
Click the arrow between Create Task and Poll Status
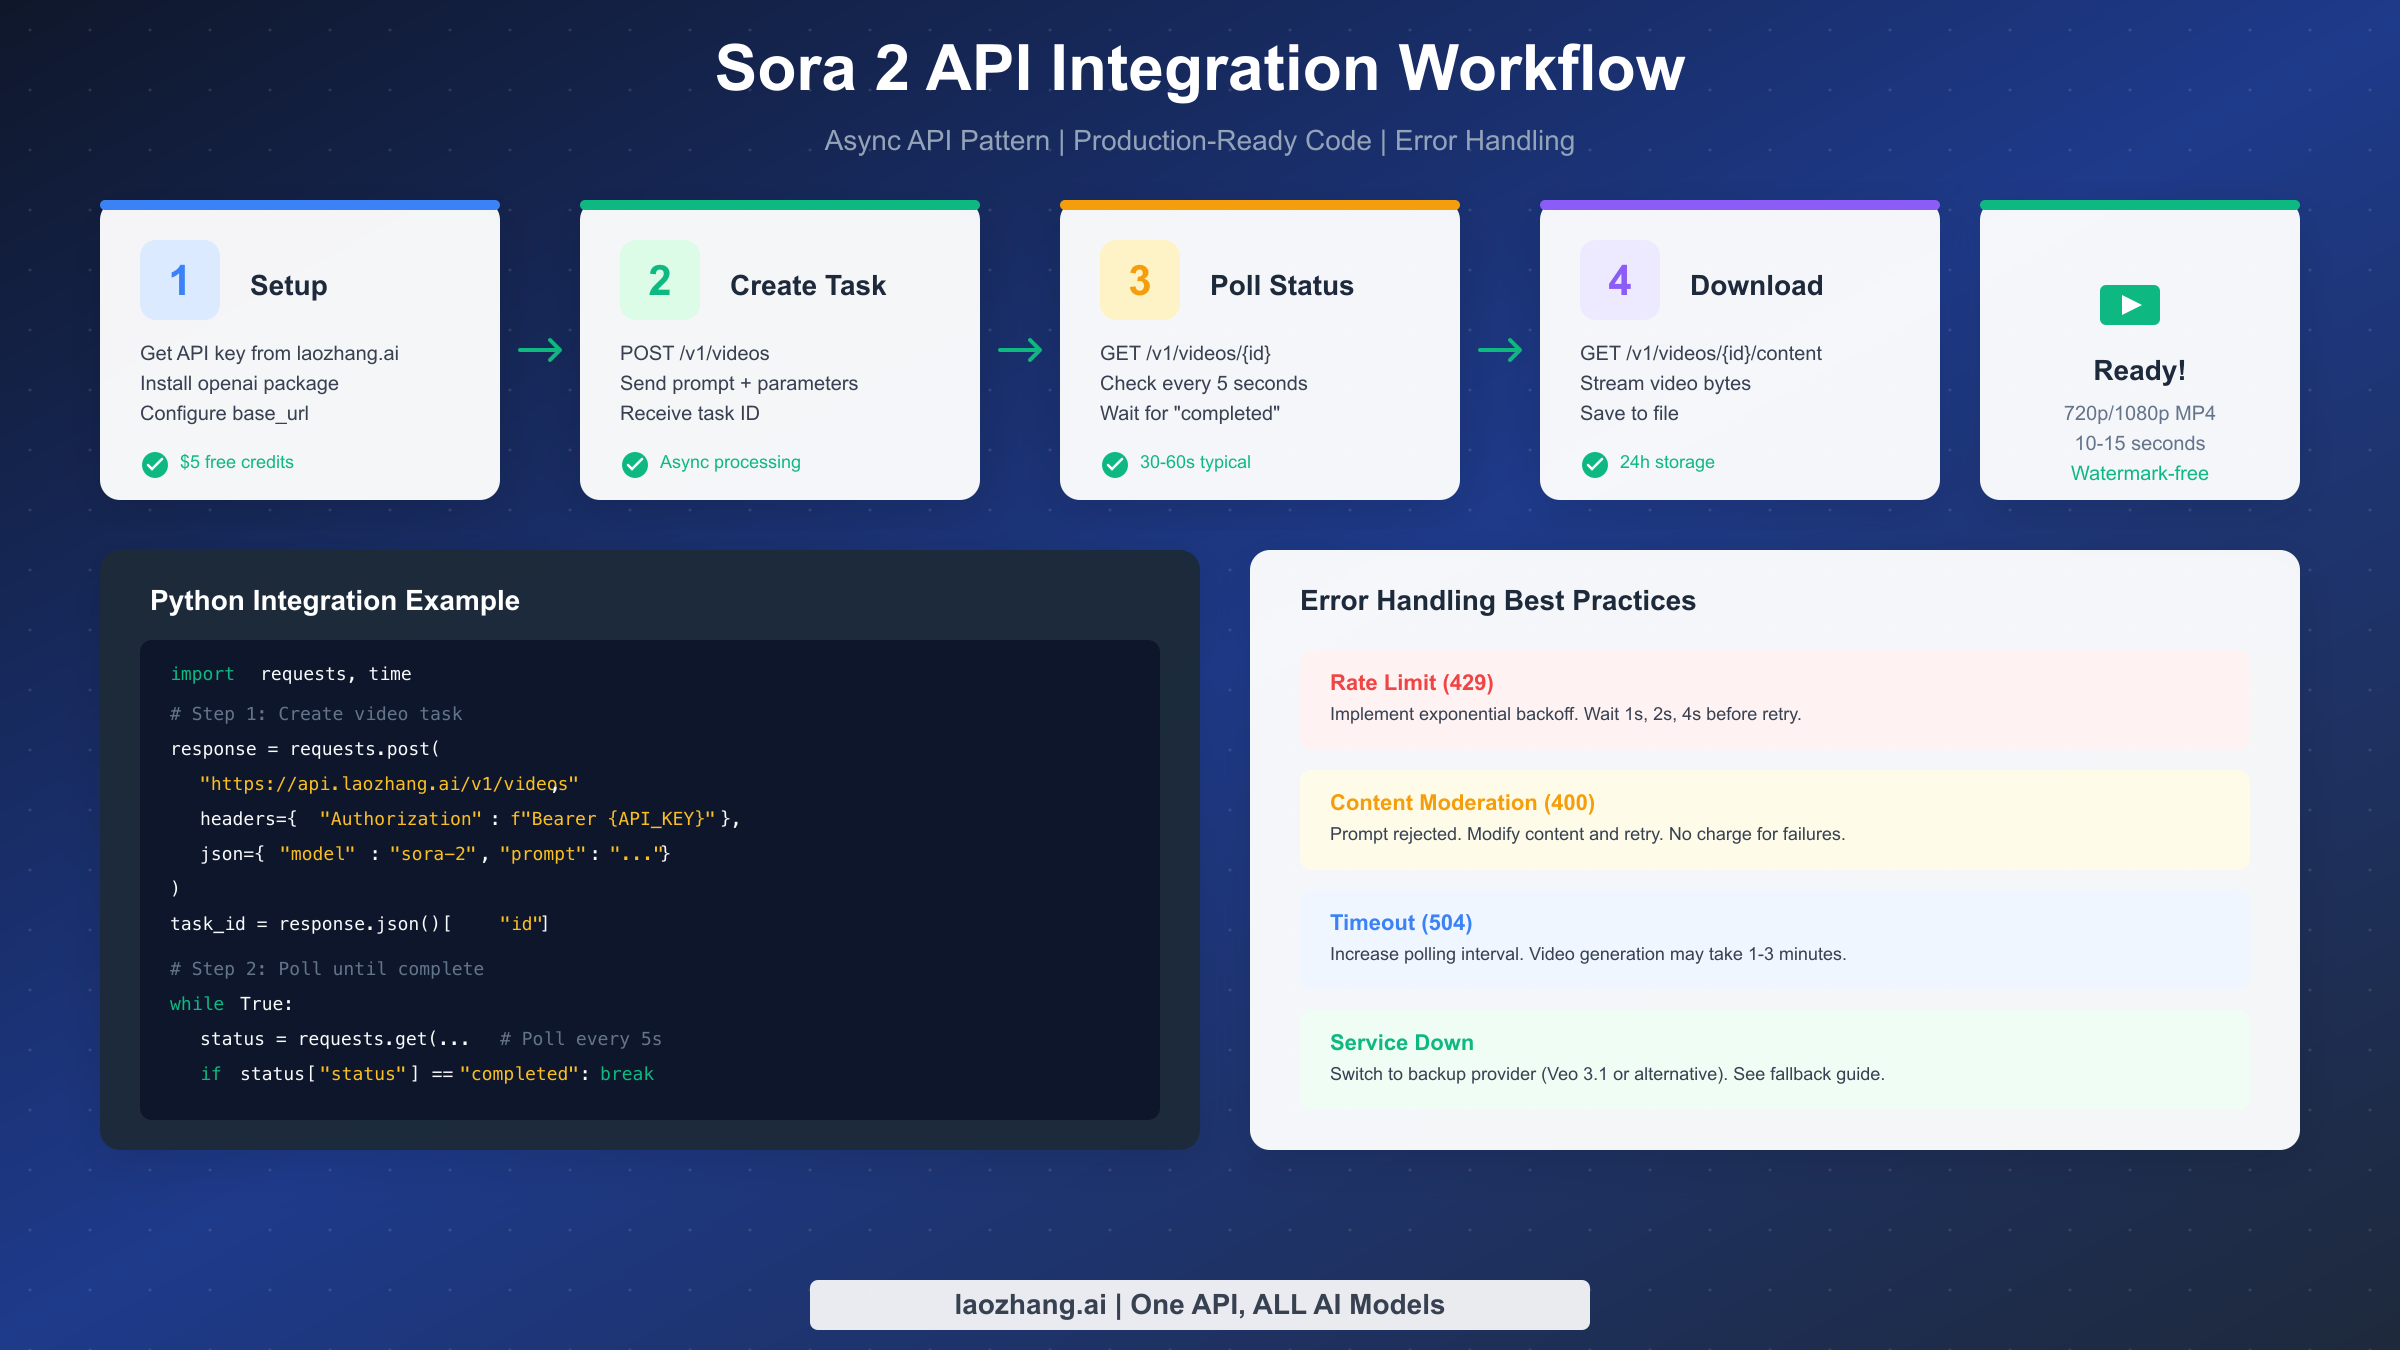click(1020, 351)
